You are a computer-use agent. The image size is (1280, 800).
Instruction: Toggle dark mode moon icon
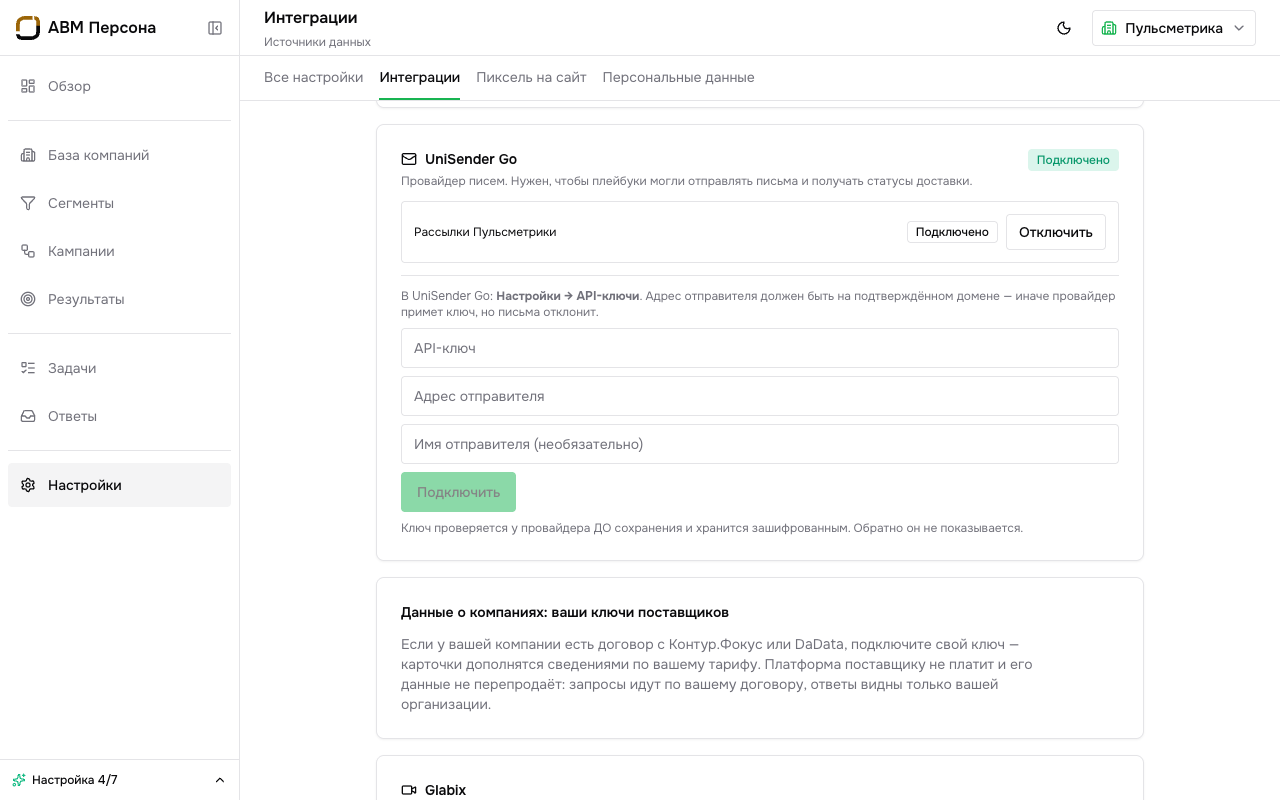tap(1064, 28)
